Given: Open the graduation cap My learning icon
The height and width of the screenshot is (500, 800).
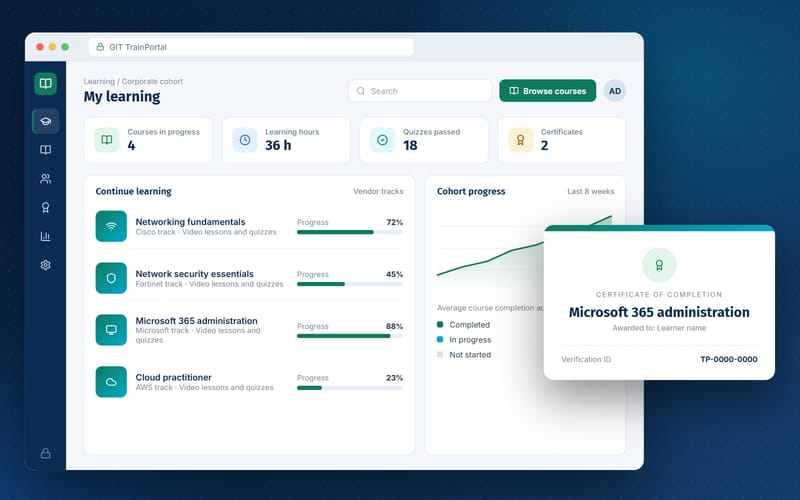Looking at the screenshot, I should (45, 121).
